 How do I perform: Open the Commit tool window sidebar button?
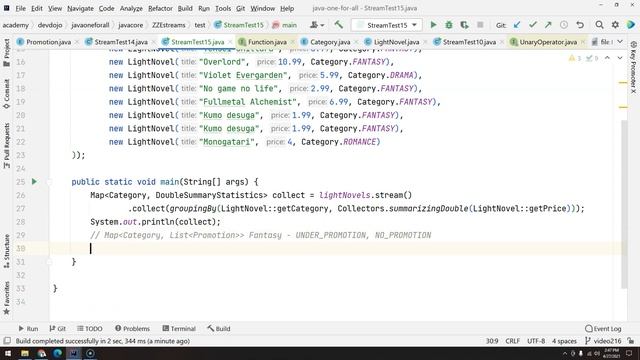point(7,94)
